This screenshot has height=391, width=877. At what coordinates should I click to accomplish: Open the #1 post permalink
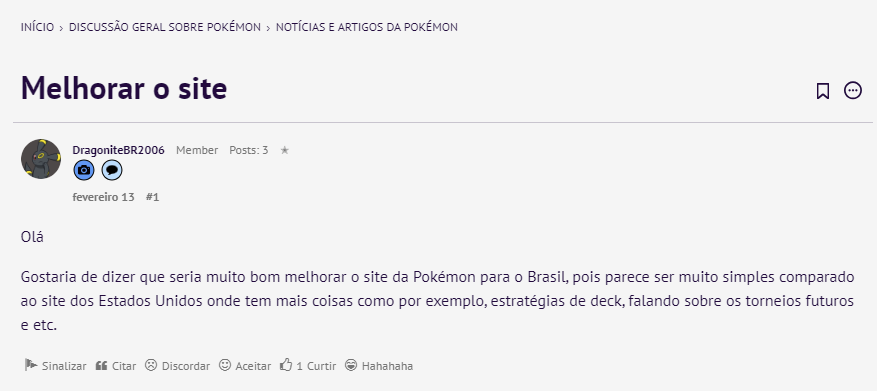(152, 197)
